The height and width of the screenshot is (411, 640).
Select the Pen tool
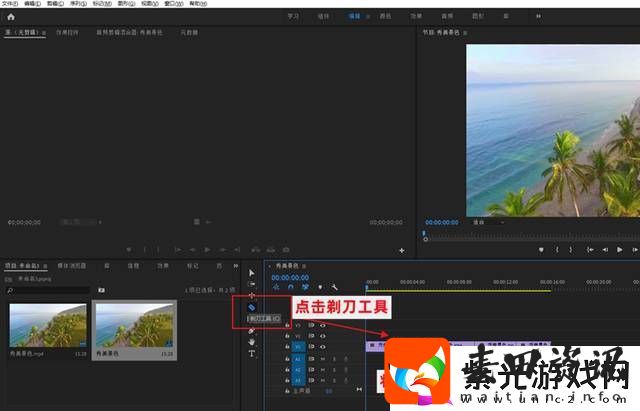(252, 331)
